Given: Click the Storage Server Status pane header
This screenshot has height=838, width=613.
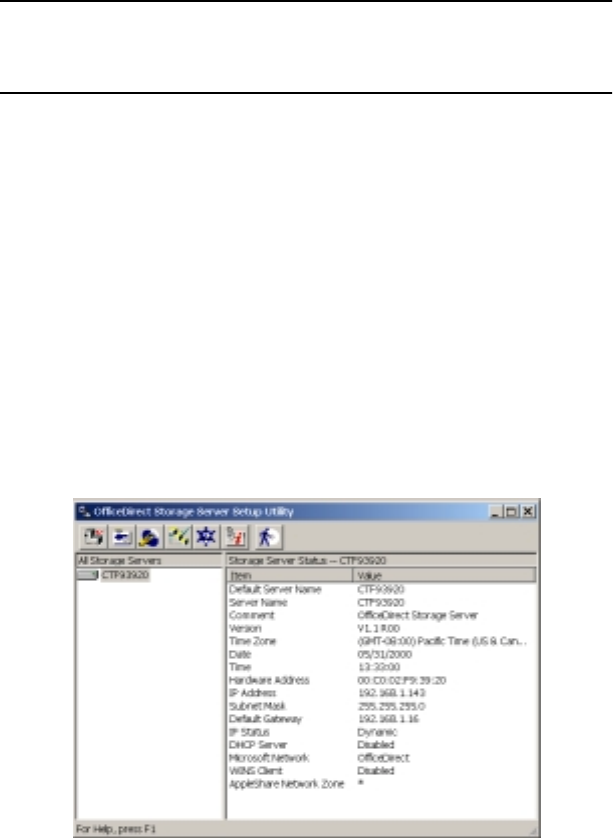Looking at the screenshot, I should [x=381, y=561].
